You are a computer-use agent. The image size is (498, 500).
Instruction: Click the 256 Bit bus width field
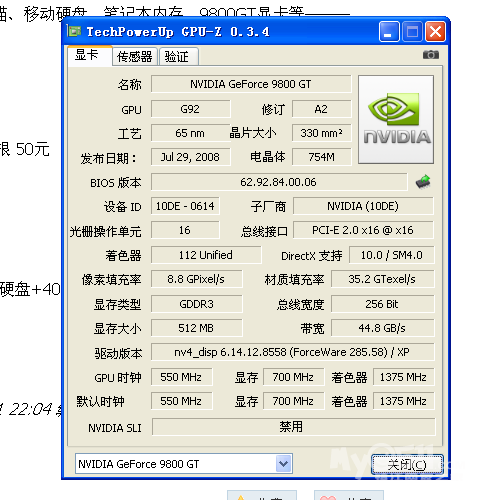(383, 304)
